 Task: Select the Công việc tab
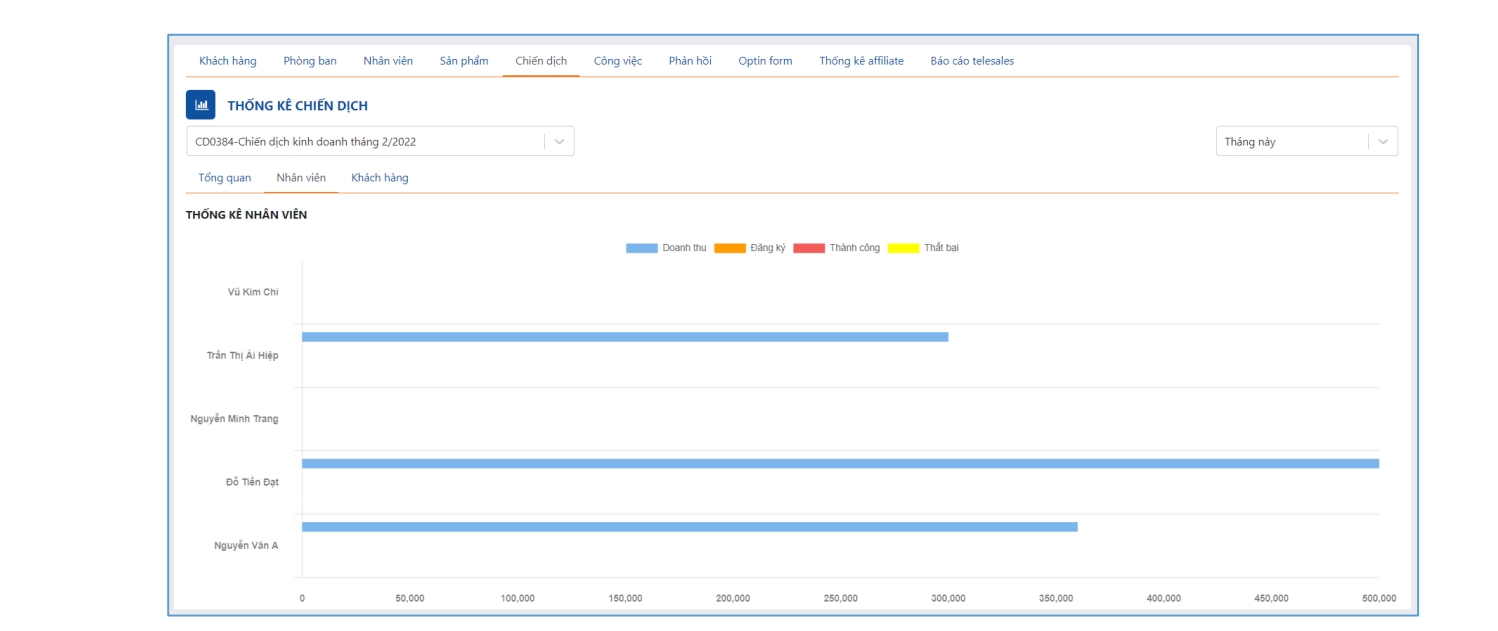[618, 61]
